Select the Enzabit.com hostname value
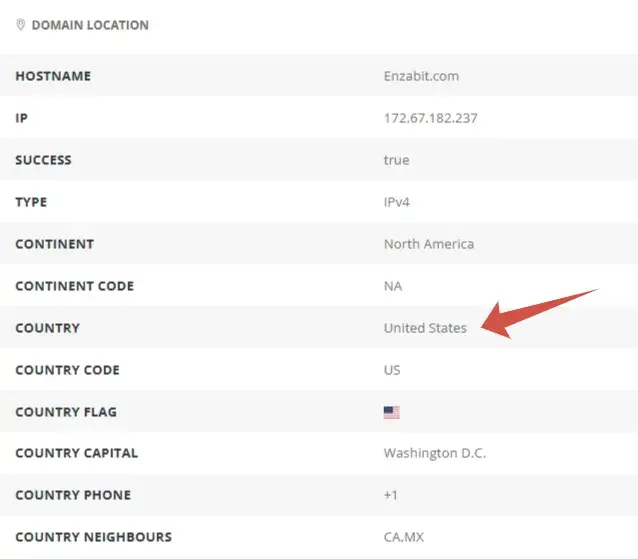Viewport: 638px width, 559px height. (421, 76)
